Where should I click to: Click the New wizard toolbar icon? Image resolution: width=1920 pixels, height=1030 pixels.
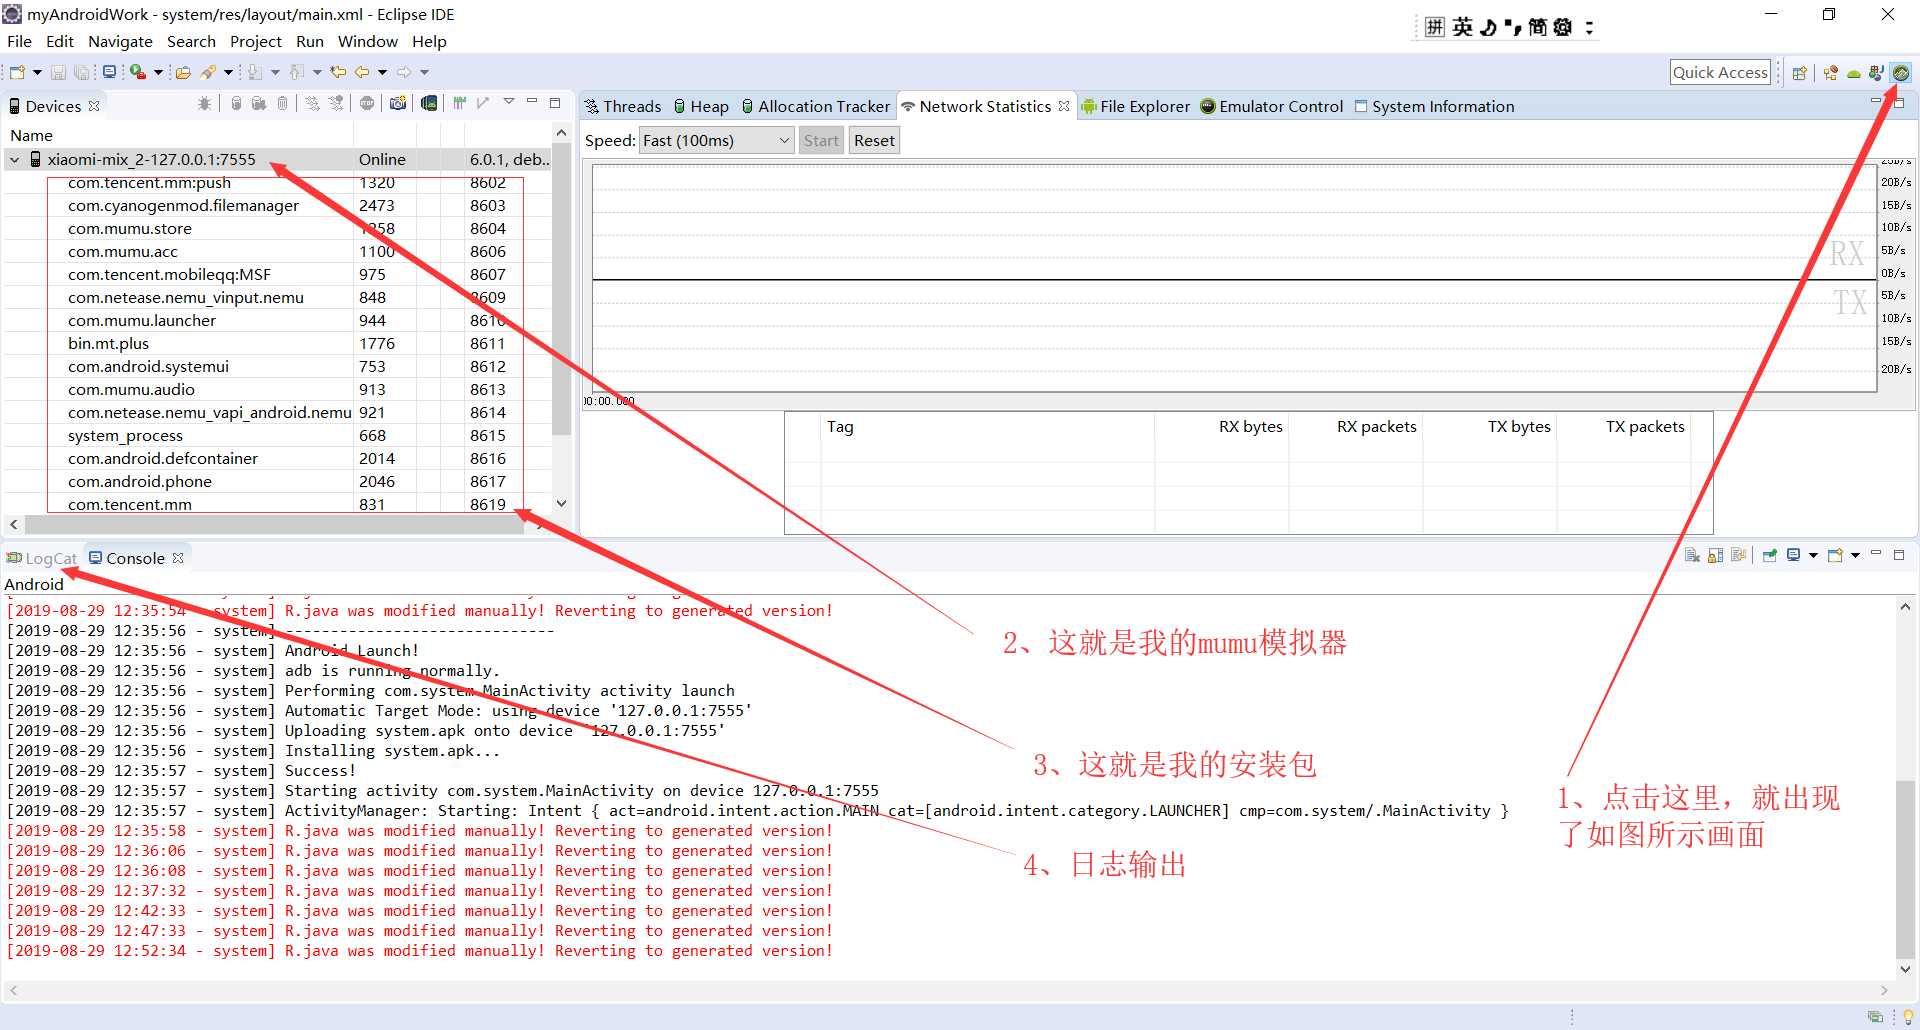click(x=17, y=72)
